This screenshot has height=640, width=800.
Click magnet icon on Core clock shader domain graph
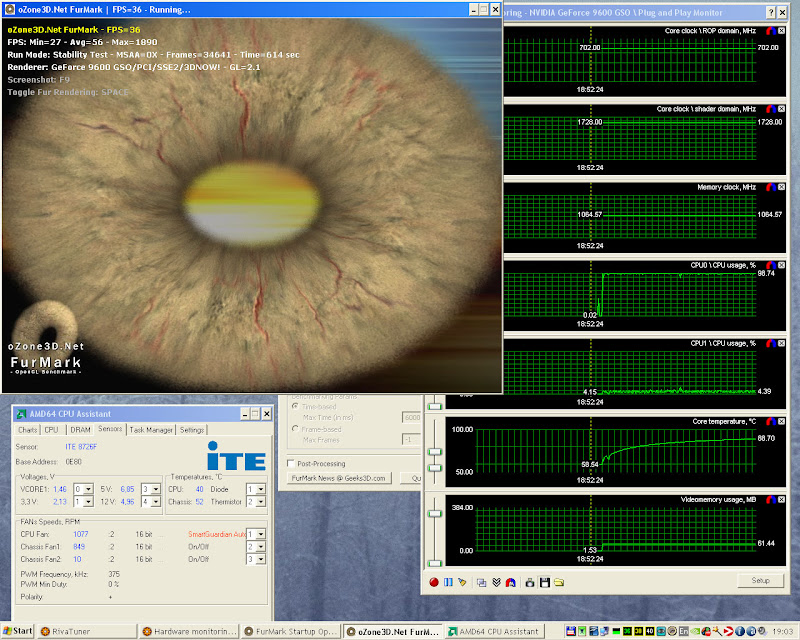click(x=771, y=109)
